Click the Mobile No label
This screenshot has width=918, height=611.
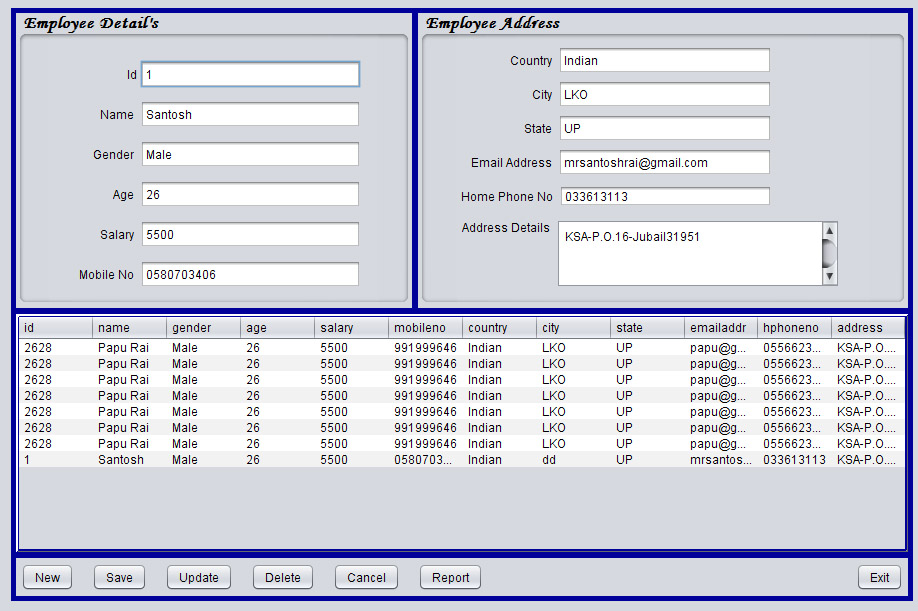click(106, 274)
